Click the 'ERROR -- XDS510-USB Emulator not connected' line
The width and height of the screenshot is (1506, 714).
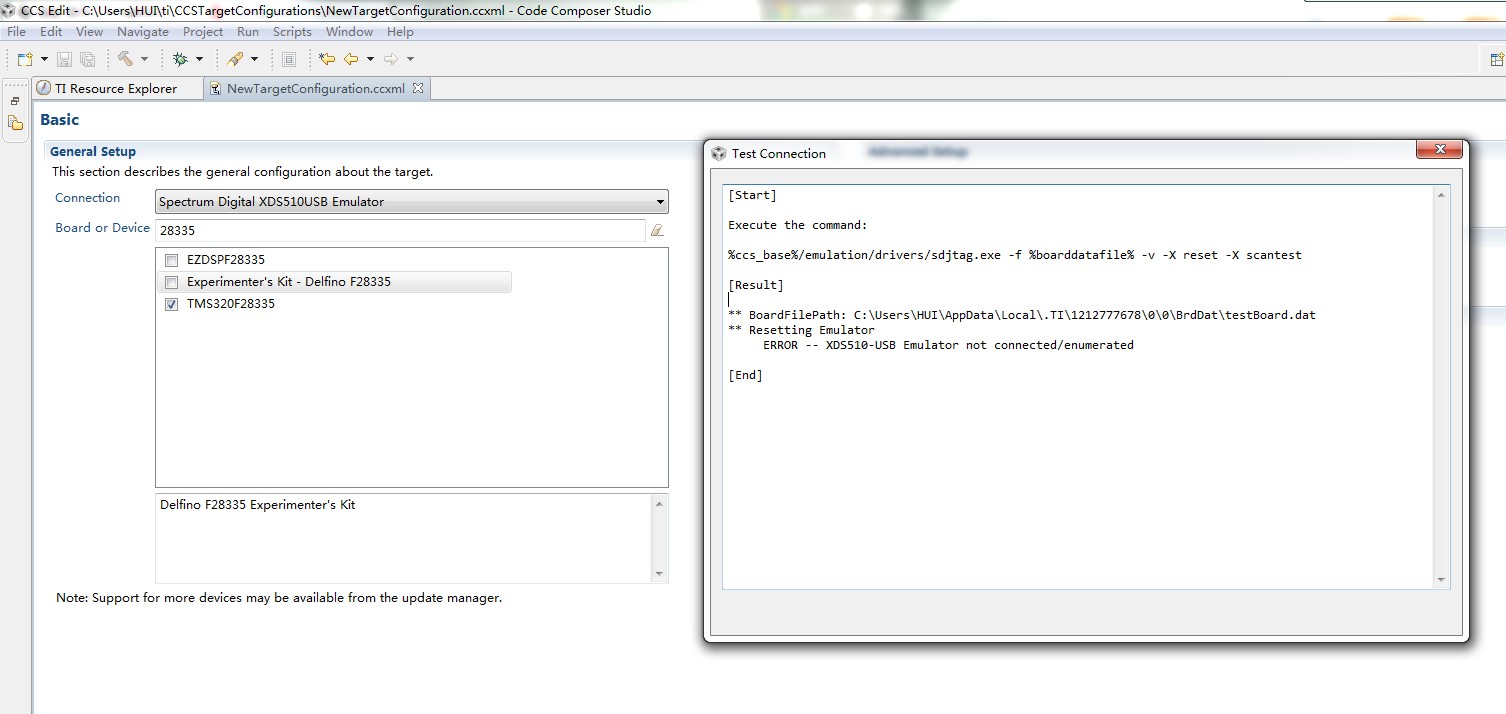(948, 345)
